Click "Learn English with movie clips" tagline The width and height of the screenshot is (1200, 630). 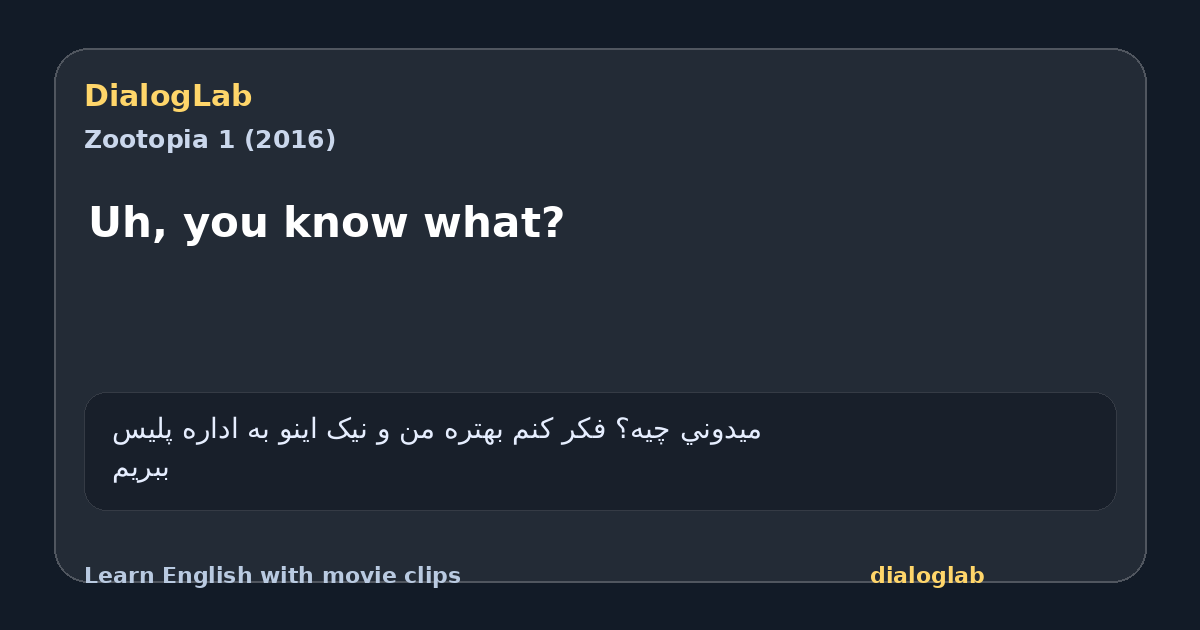(x=272, y=576)
